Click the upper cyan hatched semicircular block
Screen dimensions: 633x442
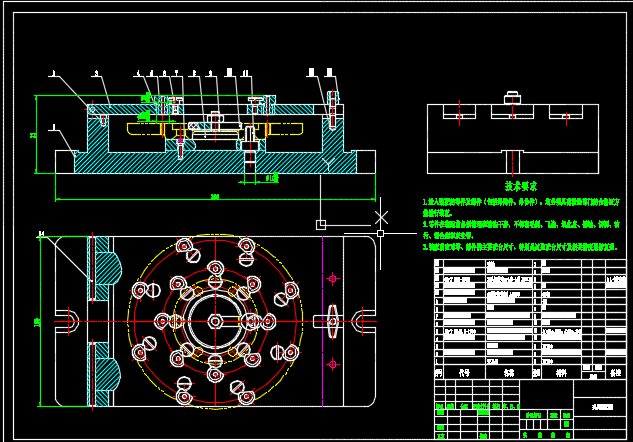point(106,267)
